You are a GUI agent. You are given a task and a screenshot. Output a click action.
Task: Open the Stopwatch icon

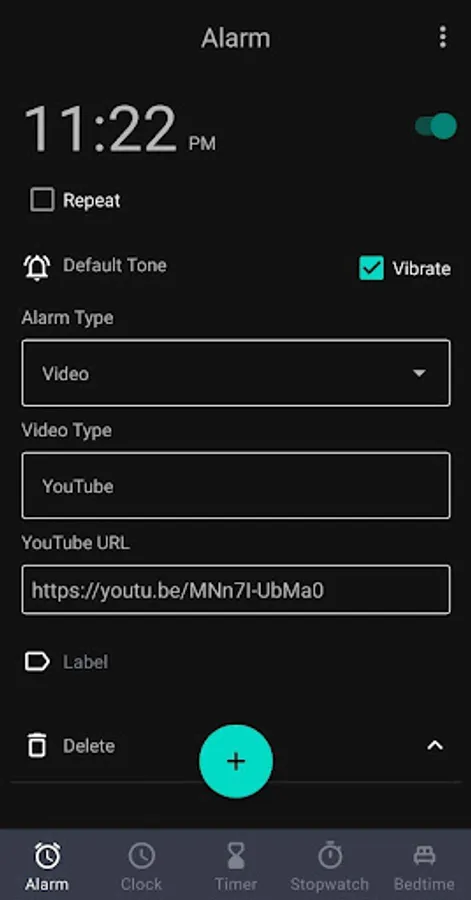pos(330,856)
